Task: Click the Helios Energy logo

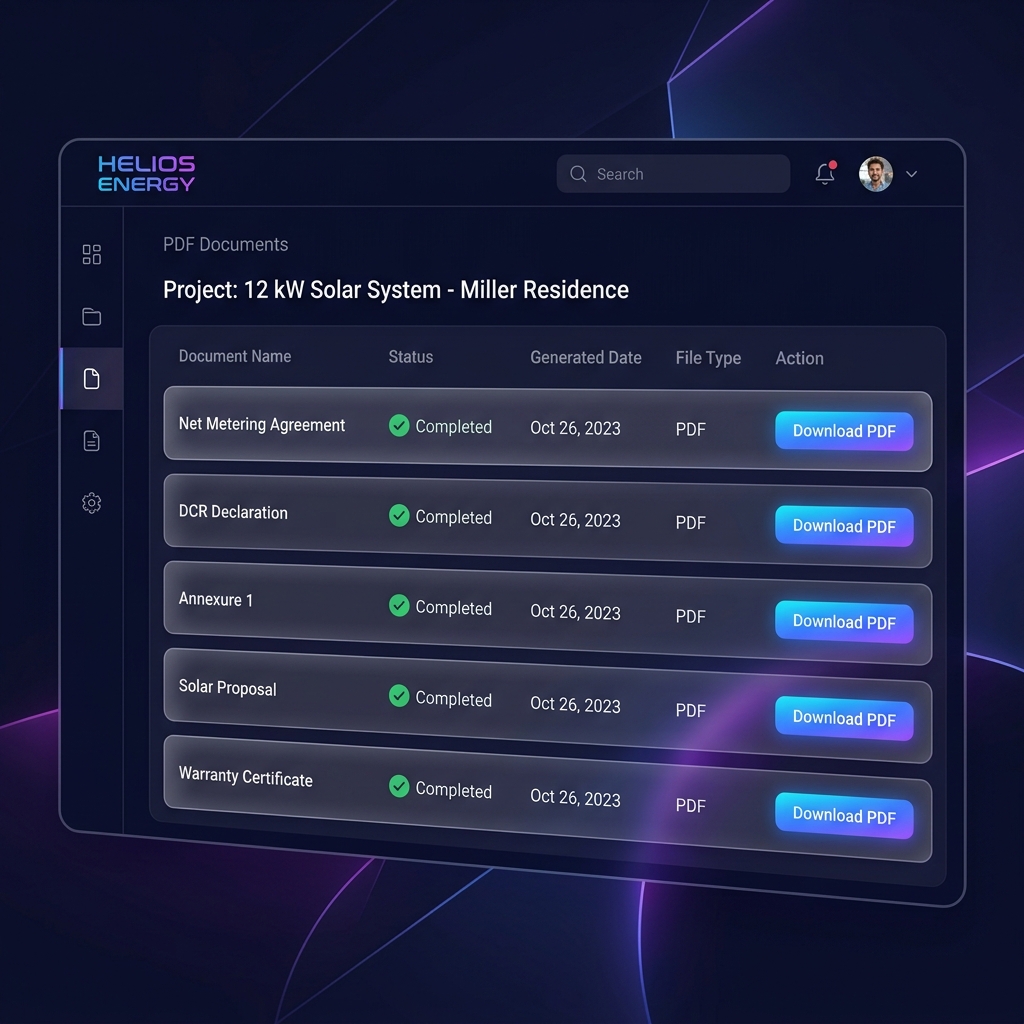Action: tap(146, 174)
